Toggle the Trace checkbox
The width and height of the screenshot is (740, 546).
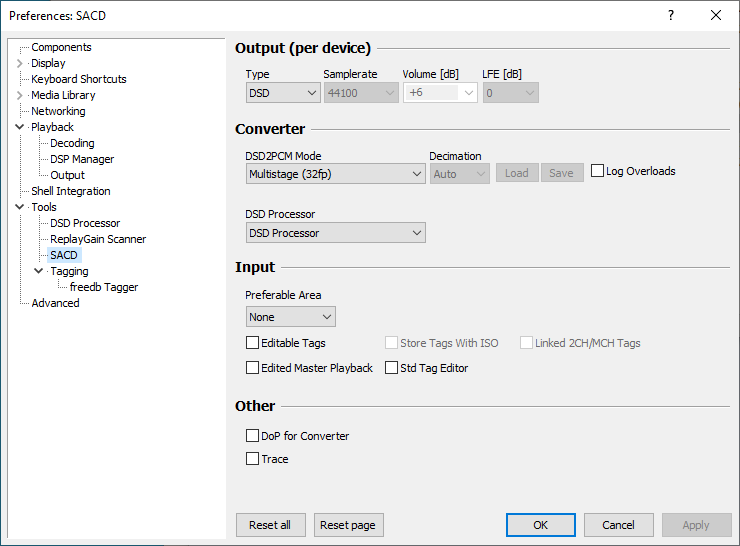point(253,459)
